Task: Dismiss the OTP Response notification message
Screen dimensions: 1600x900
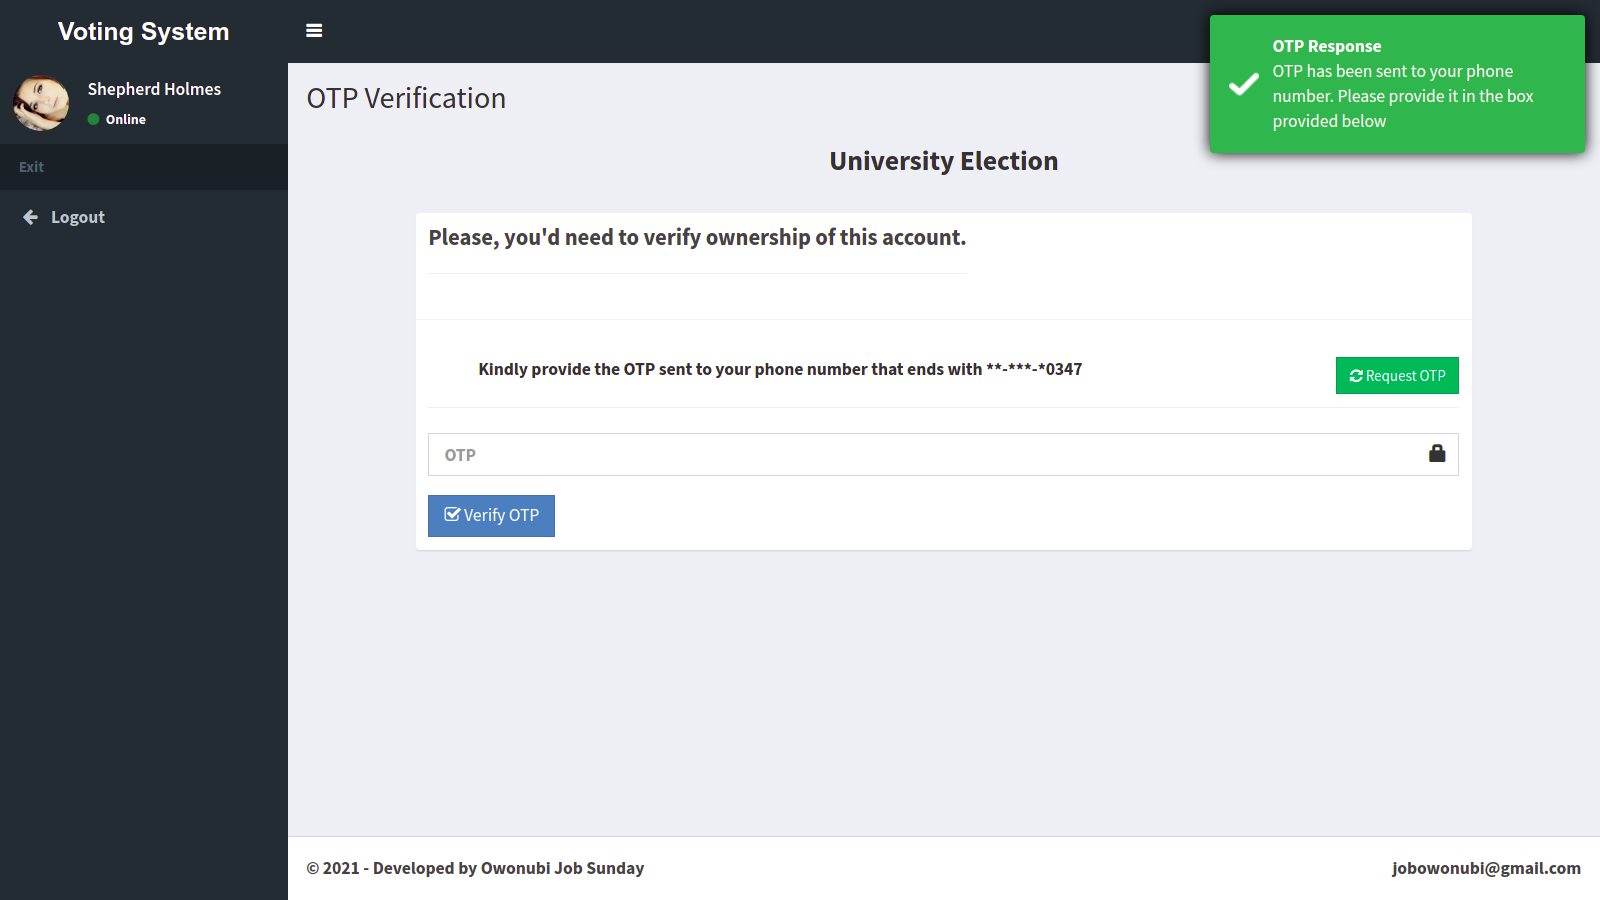Action: (x=1397, y=84)
